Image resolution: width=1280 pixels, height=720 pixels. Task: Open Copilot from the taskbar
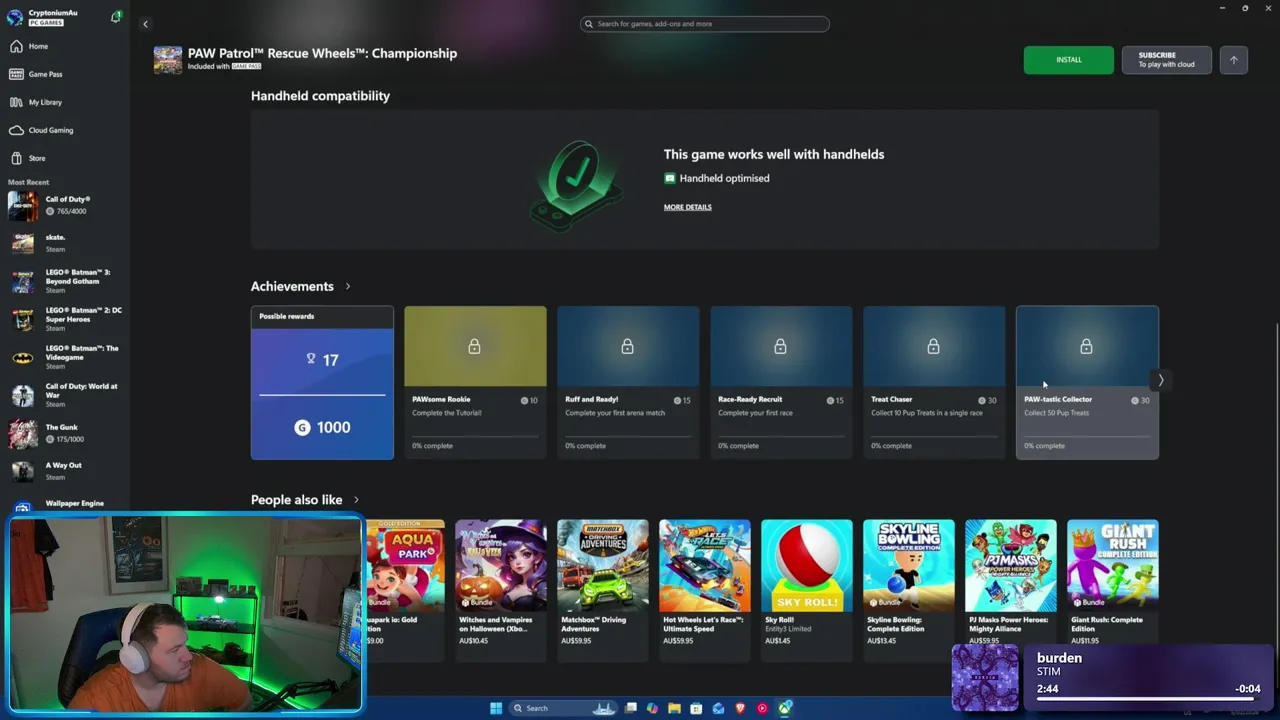tap(652, 708)
